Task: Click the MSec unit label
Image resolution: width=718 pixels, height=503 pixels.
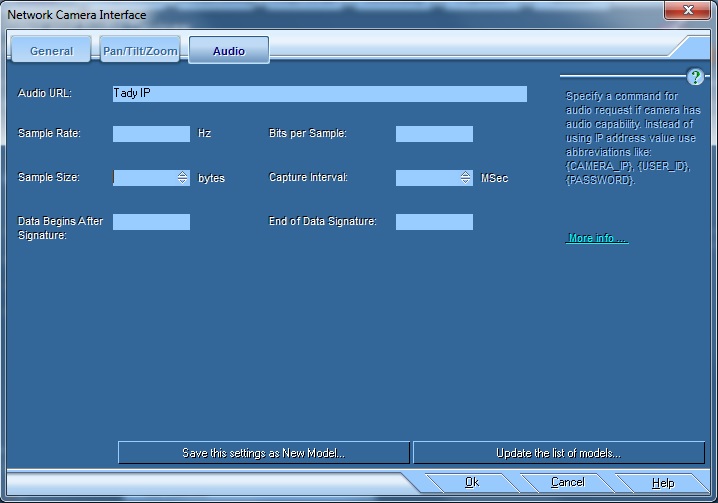Action: coord(495,178)
